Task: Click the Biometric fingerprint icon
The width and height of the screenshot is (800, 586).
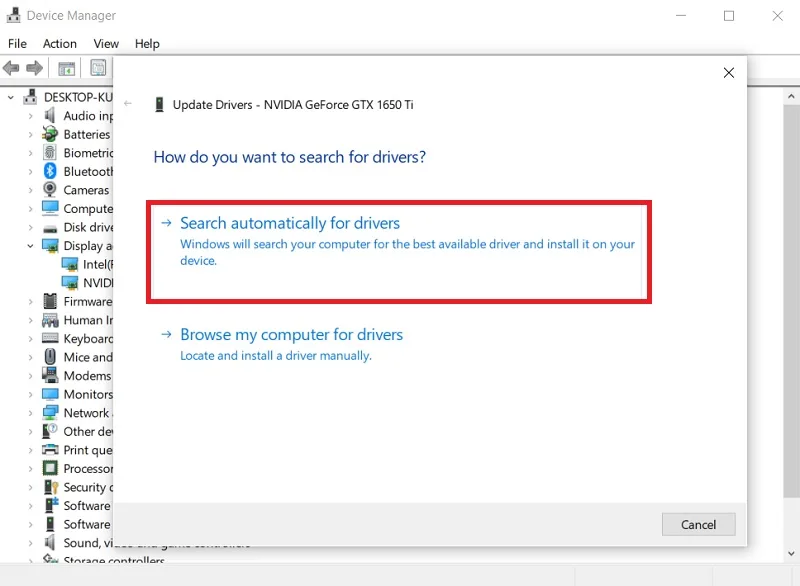Action: (50, 152)
